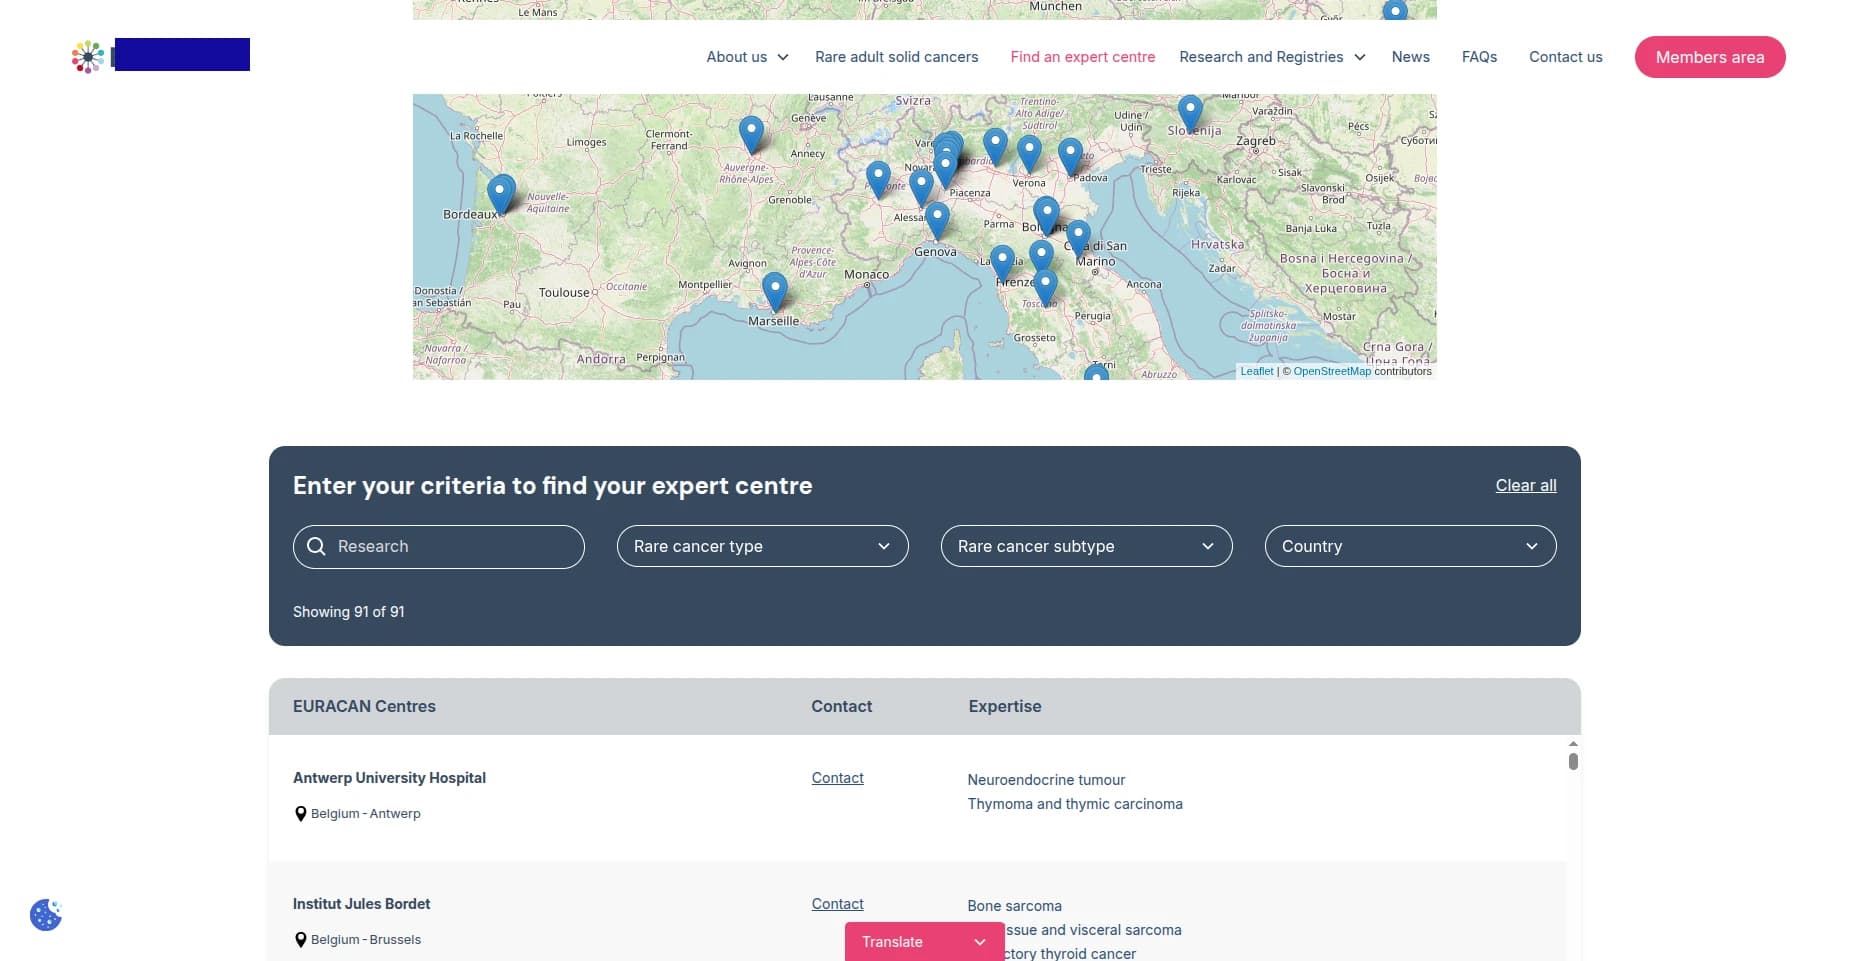1850x961 pixels.
Task: Expand Research and Registries menu chevron
Action: (1360, 57)
